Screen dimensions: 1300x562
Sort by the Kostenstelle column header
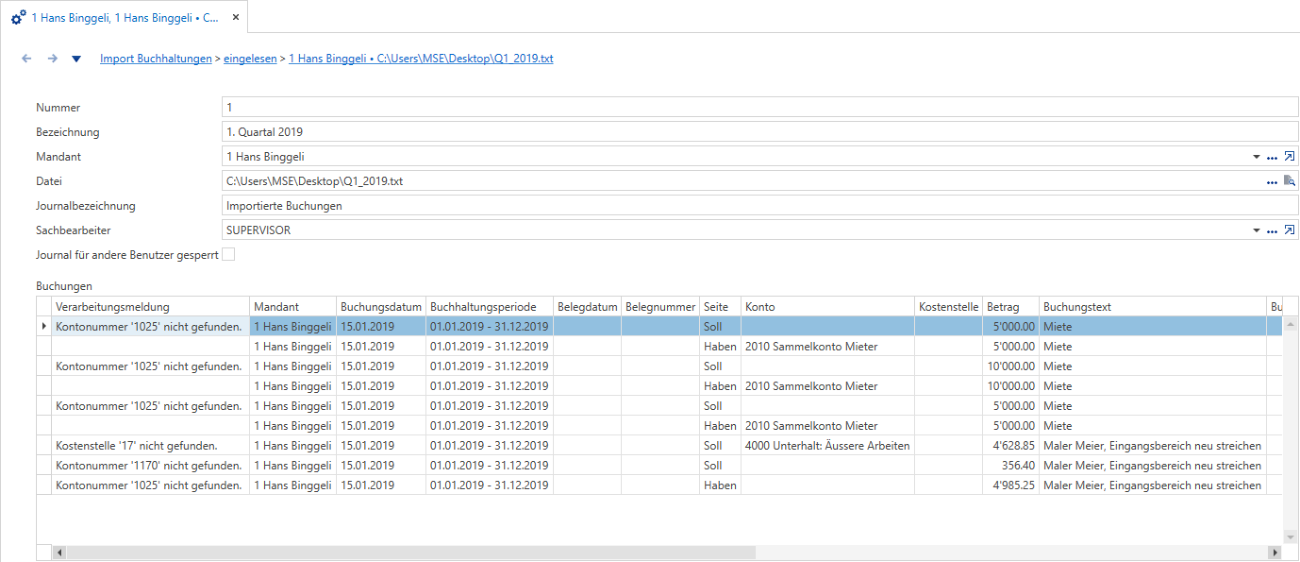[949, 306]
